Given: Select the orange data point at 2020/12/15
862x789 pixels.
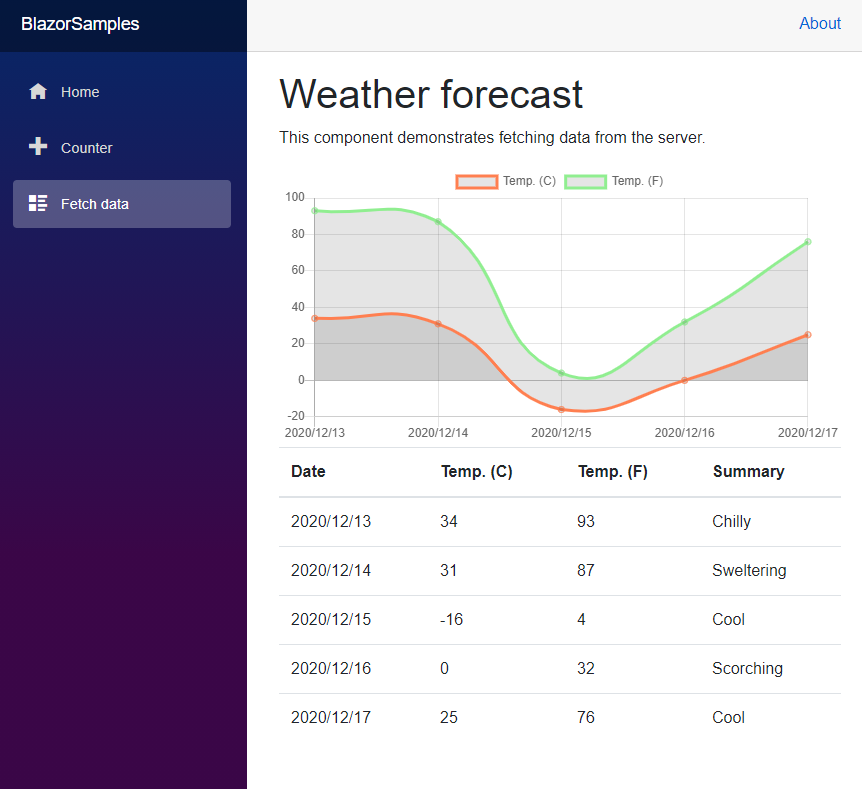Looking at the screenshot, I should coord(561,409).
